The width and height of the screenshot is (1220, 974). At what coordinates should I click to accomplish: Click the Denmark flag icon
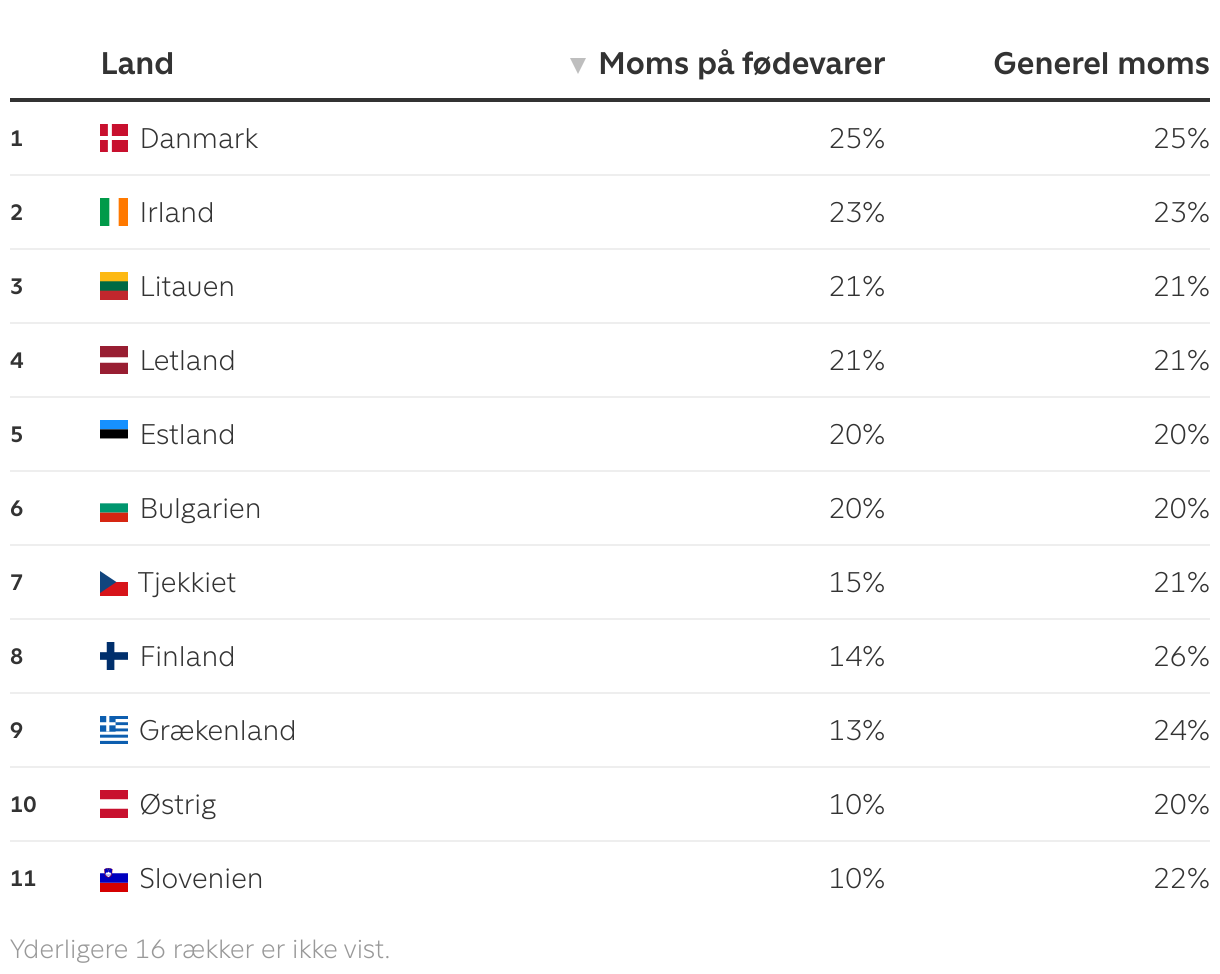point(114,138)
